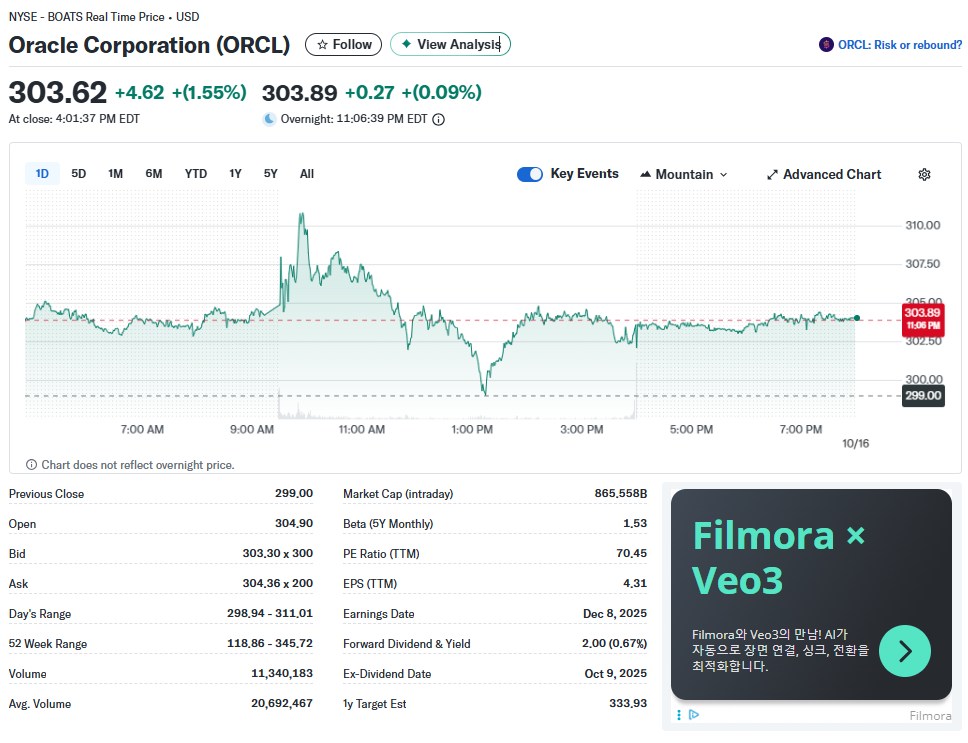968x743 pixels.
Task: Click Day's Range 298.94 - 311.01
Action: tap(270, 613)
